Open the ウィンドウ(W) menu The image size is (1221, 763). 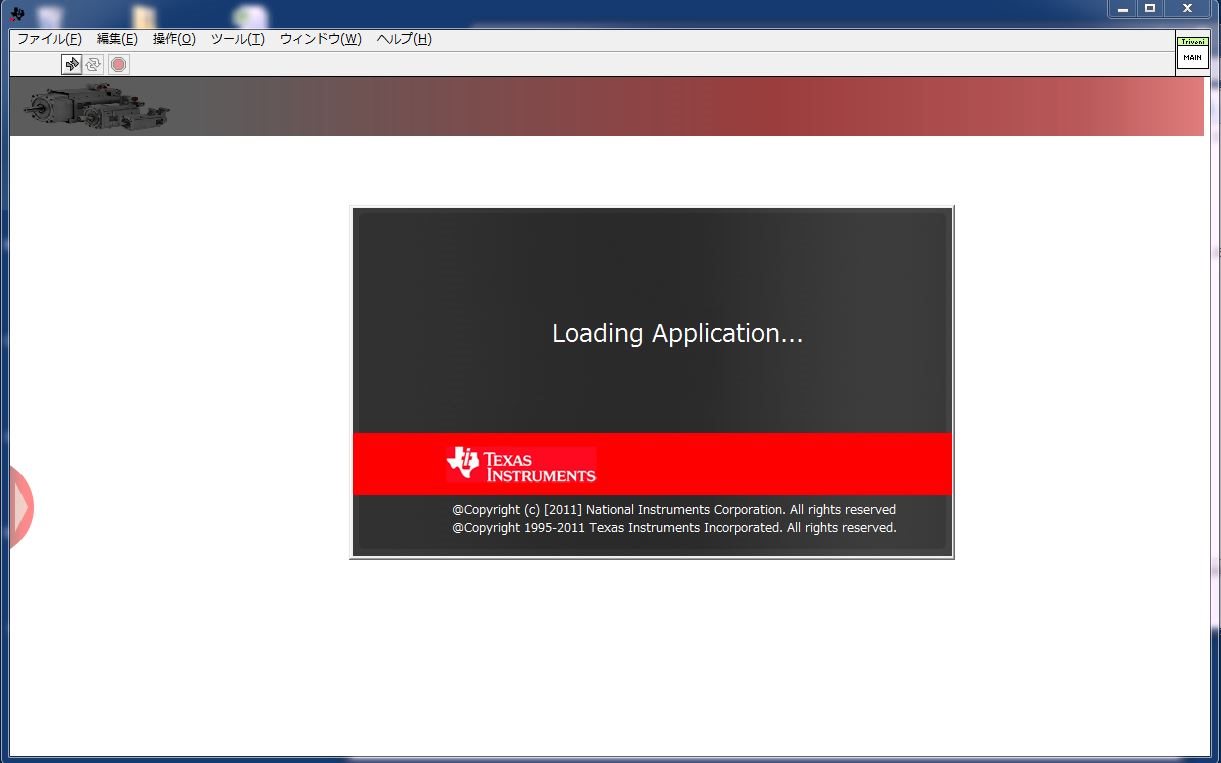pos(320,39)
